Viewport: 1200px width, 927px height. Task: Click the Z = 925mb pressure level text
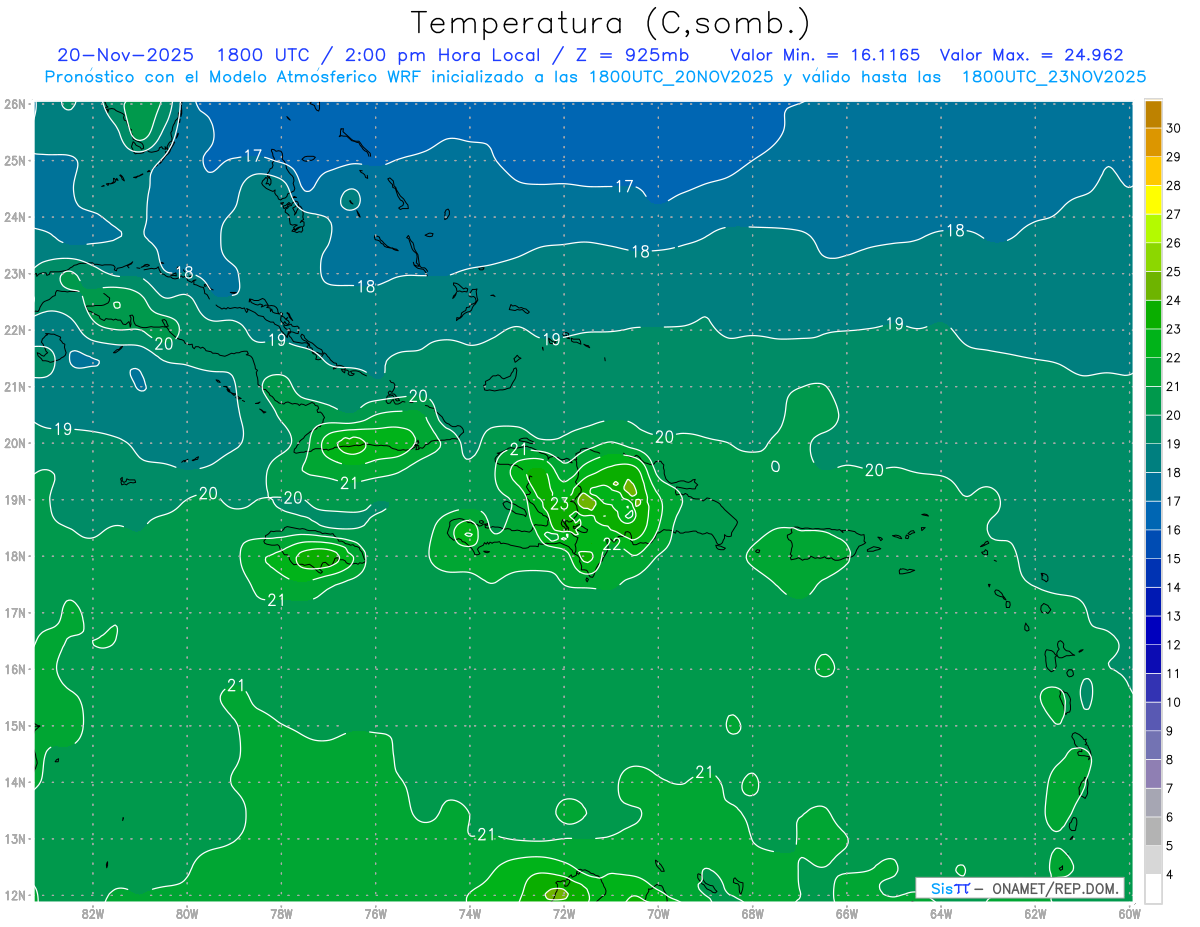pos(635,56)
